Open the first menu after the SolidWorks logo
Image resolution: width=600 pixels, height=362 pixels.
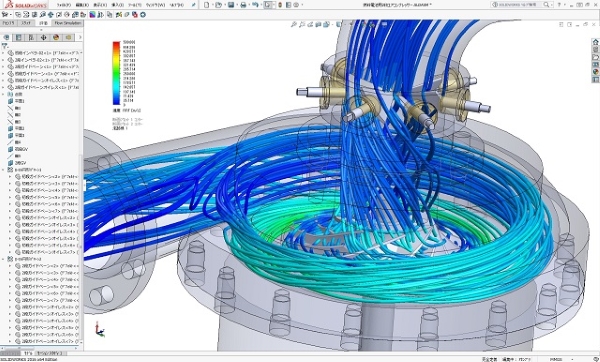coord(64,5)
